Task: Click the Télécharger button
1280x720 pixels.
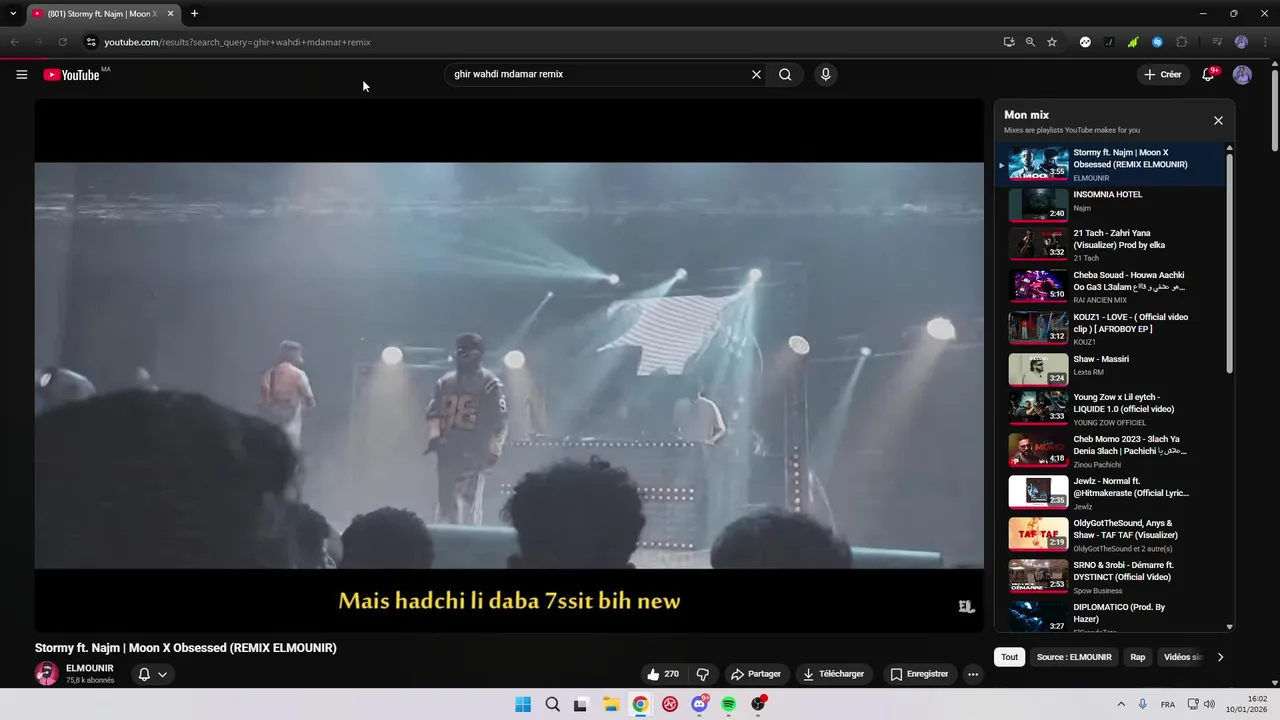Action: pos(833,674)
